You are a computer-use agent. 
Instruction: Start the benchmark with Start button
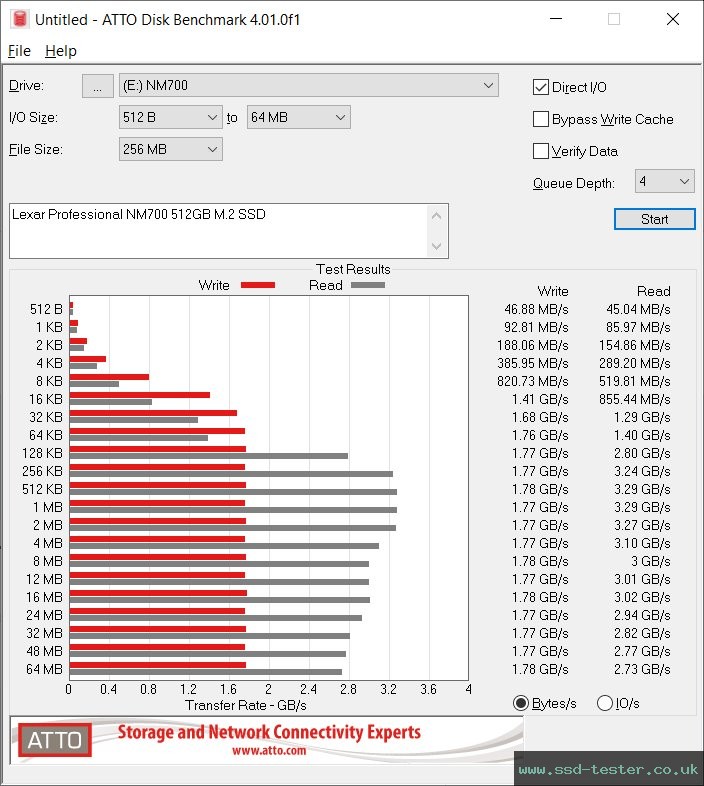(x=654, y=219)
